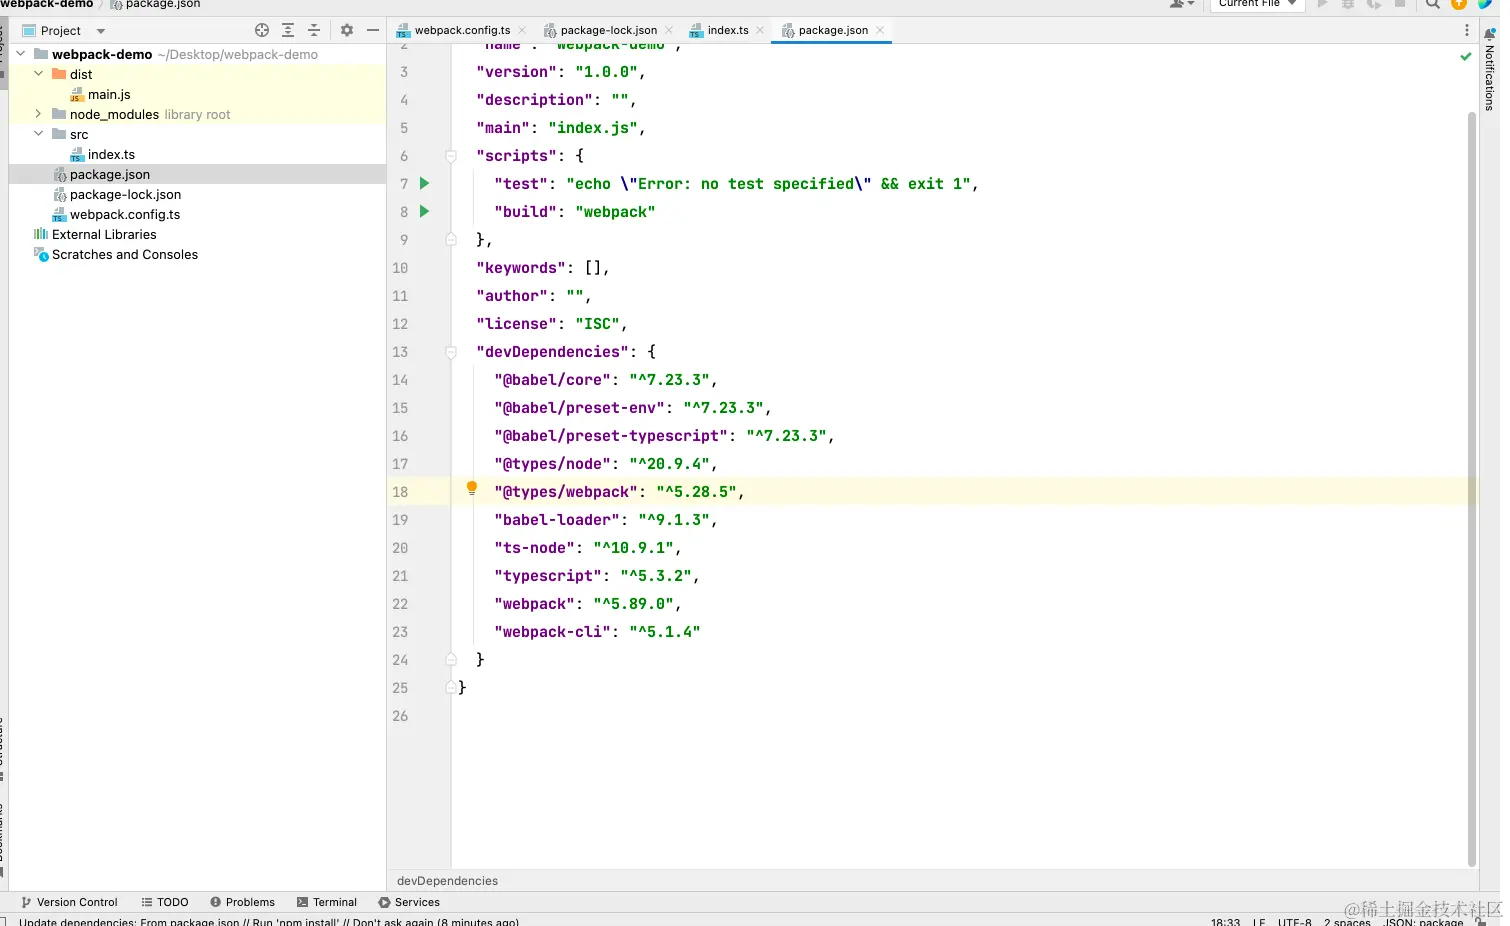This screenshot has height=926, width=1510.
Task: Click the user account icon
Action: [x=1182, y=4]
